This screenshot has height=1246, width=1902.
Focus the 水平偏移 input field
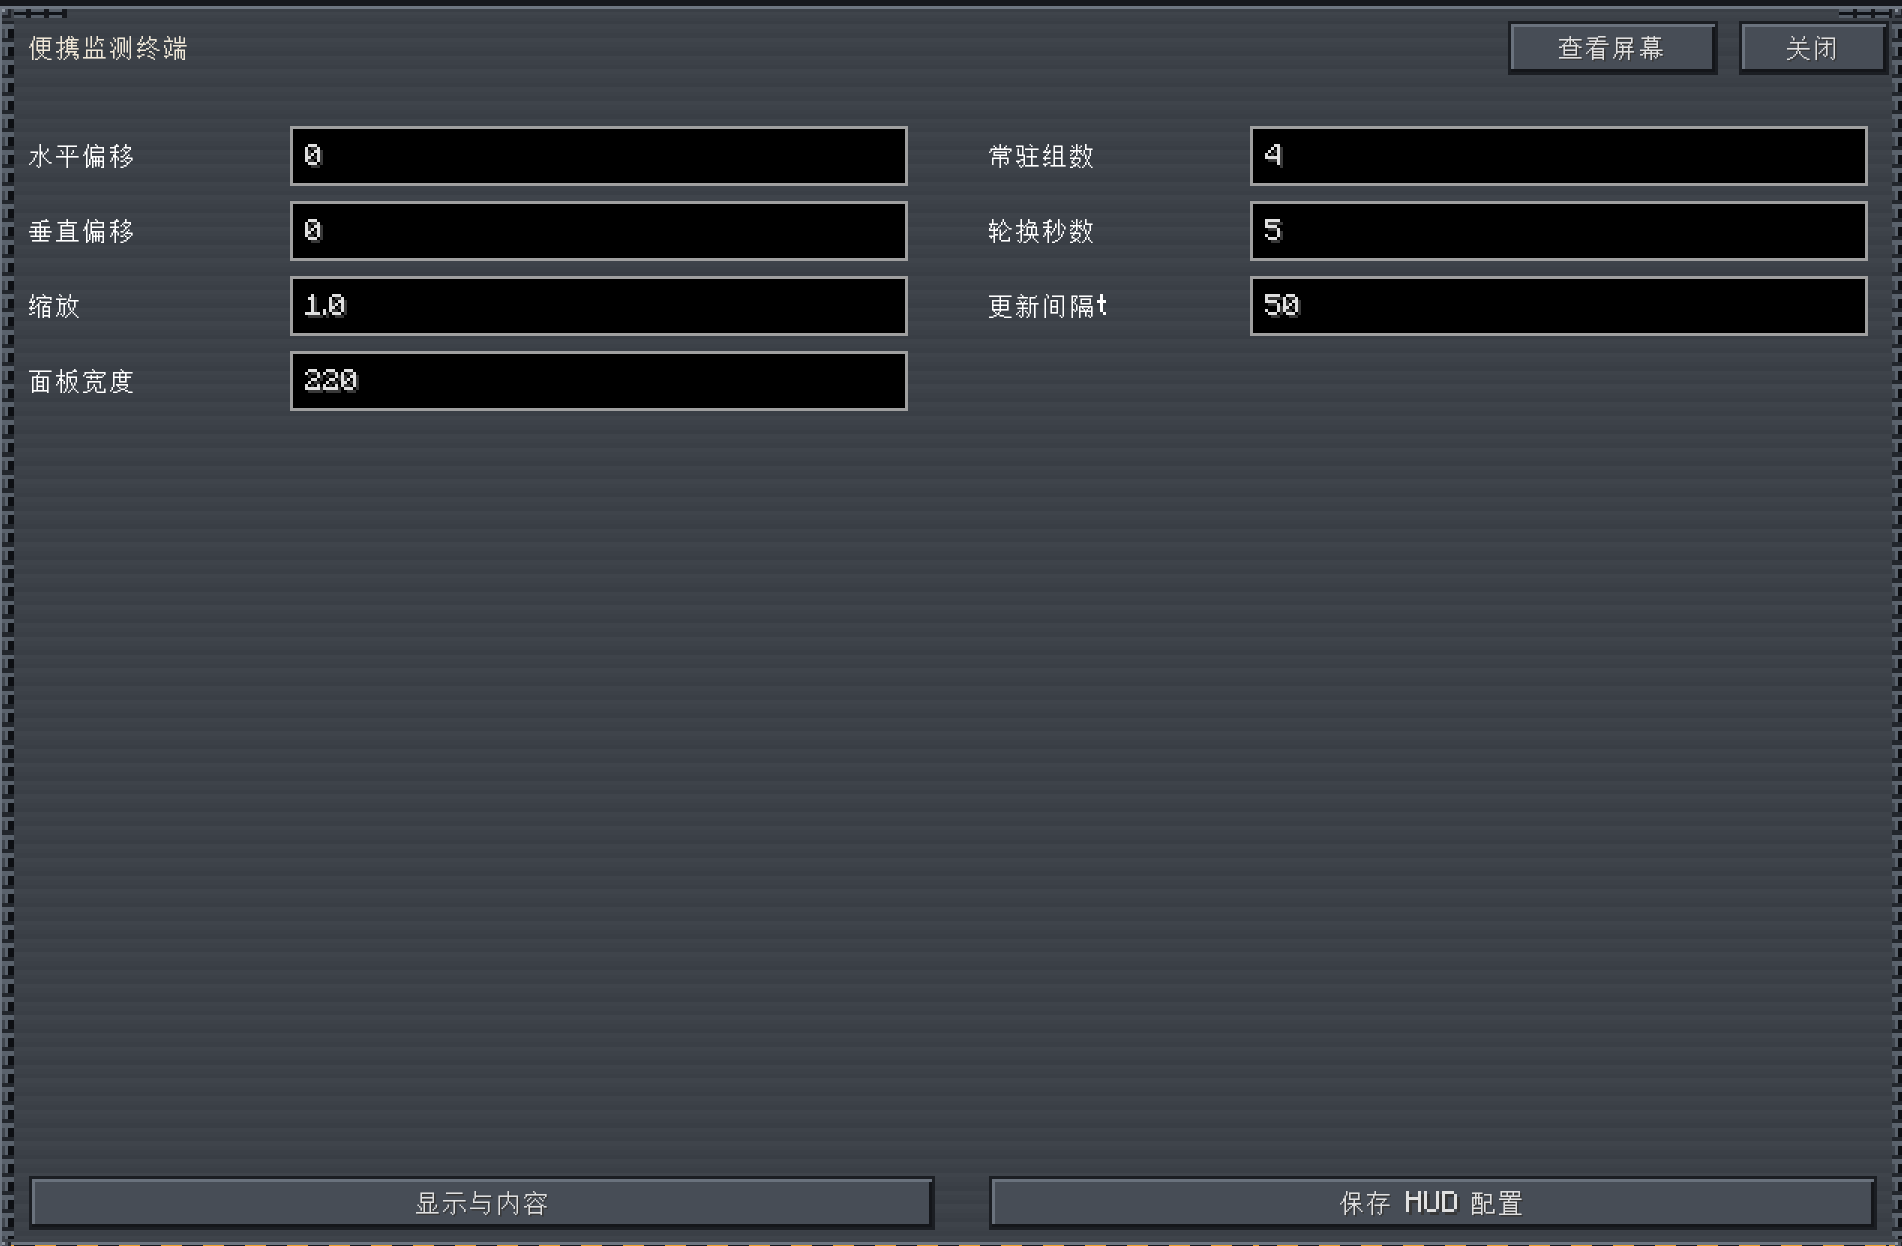point(599,156)
